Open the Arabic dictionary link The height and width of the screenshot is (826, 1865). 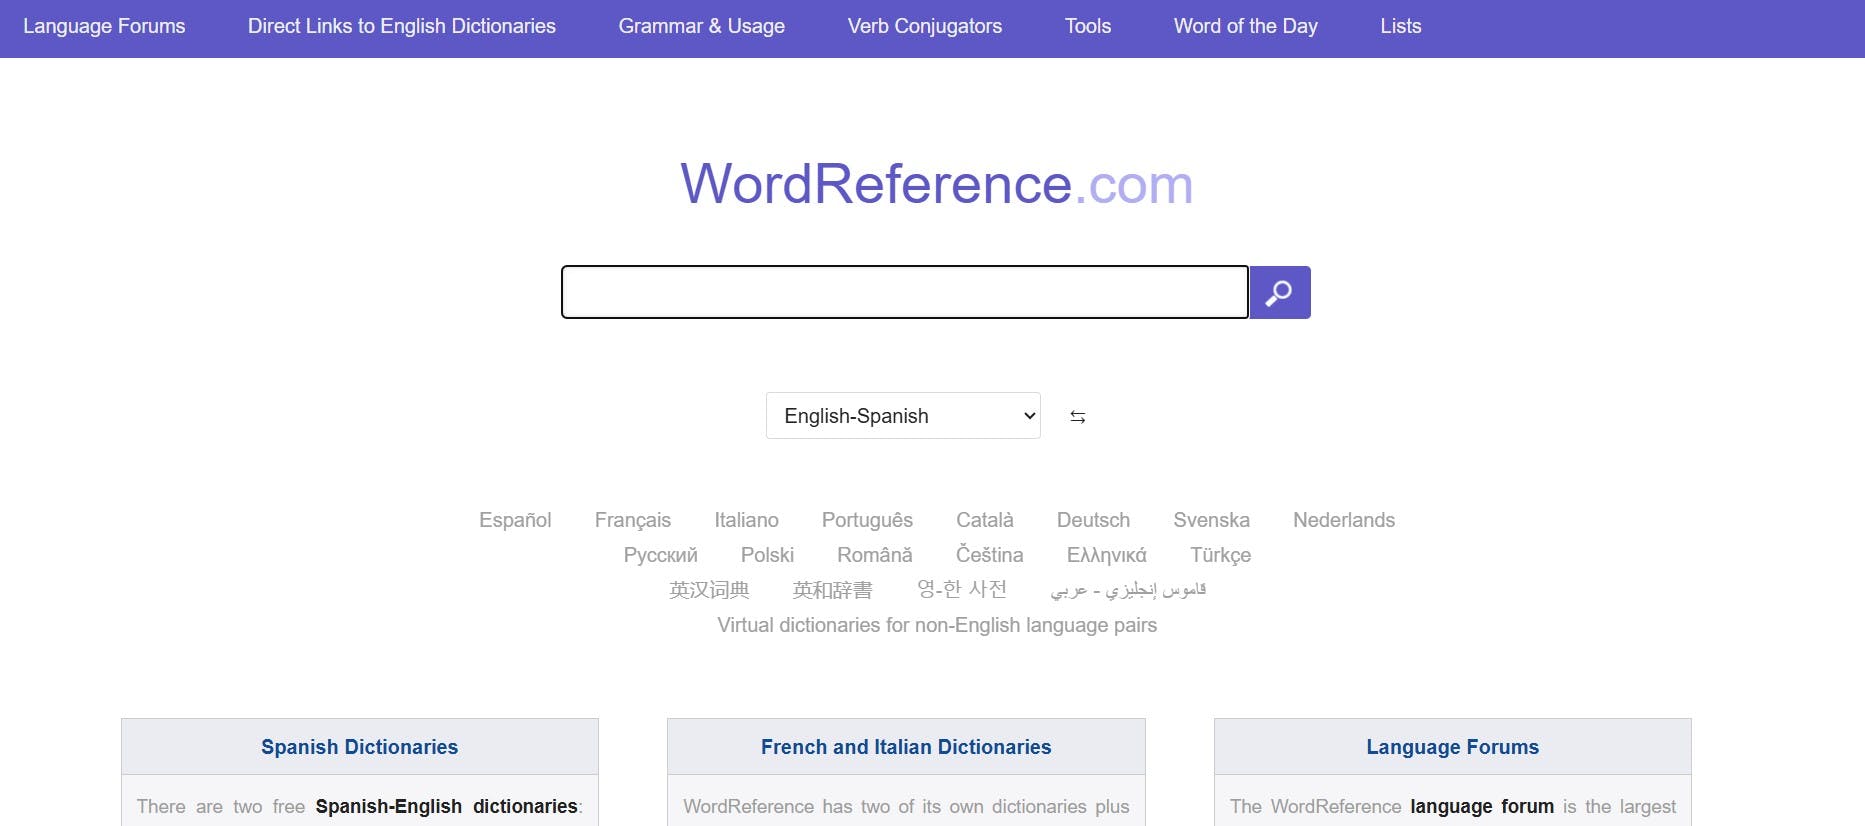click(x=1128, y=590)
